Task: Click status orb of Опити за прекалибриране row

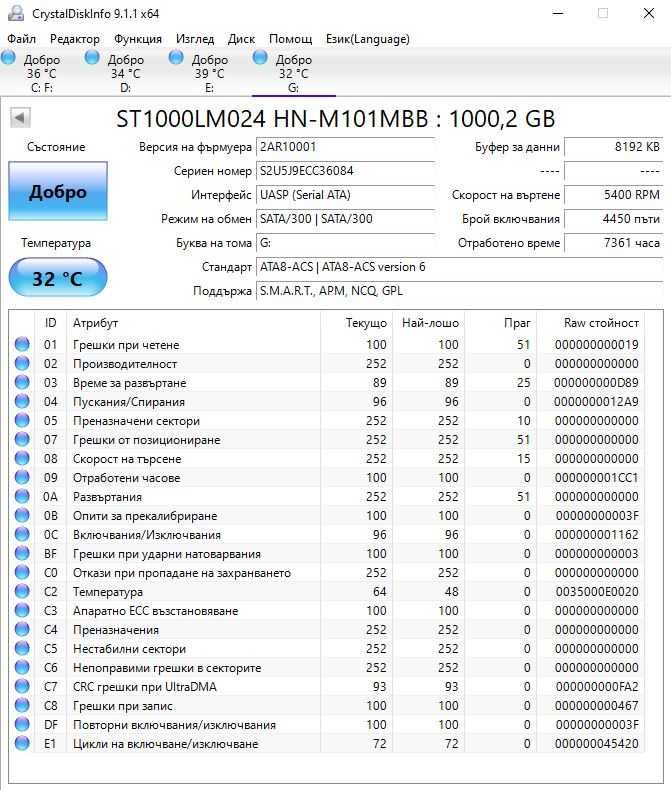Action: (22, 515)
